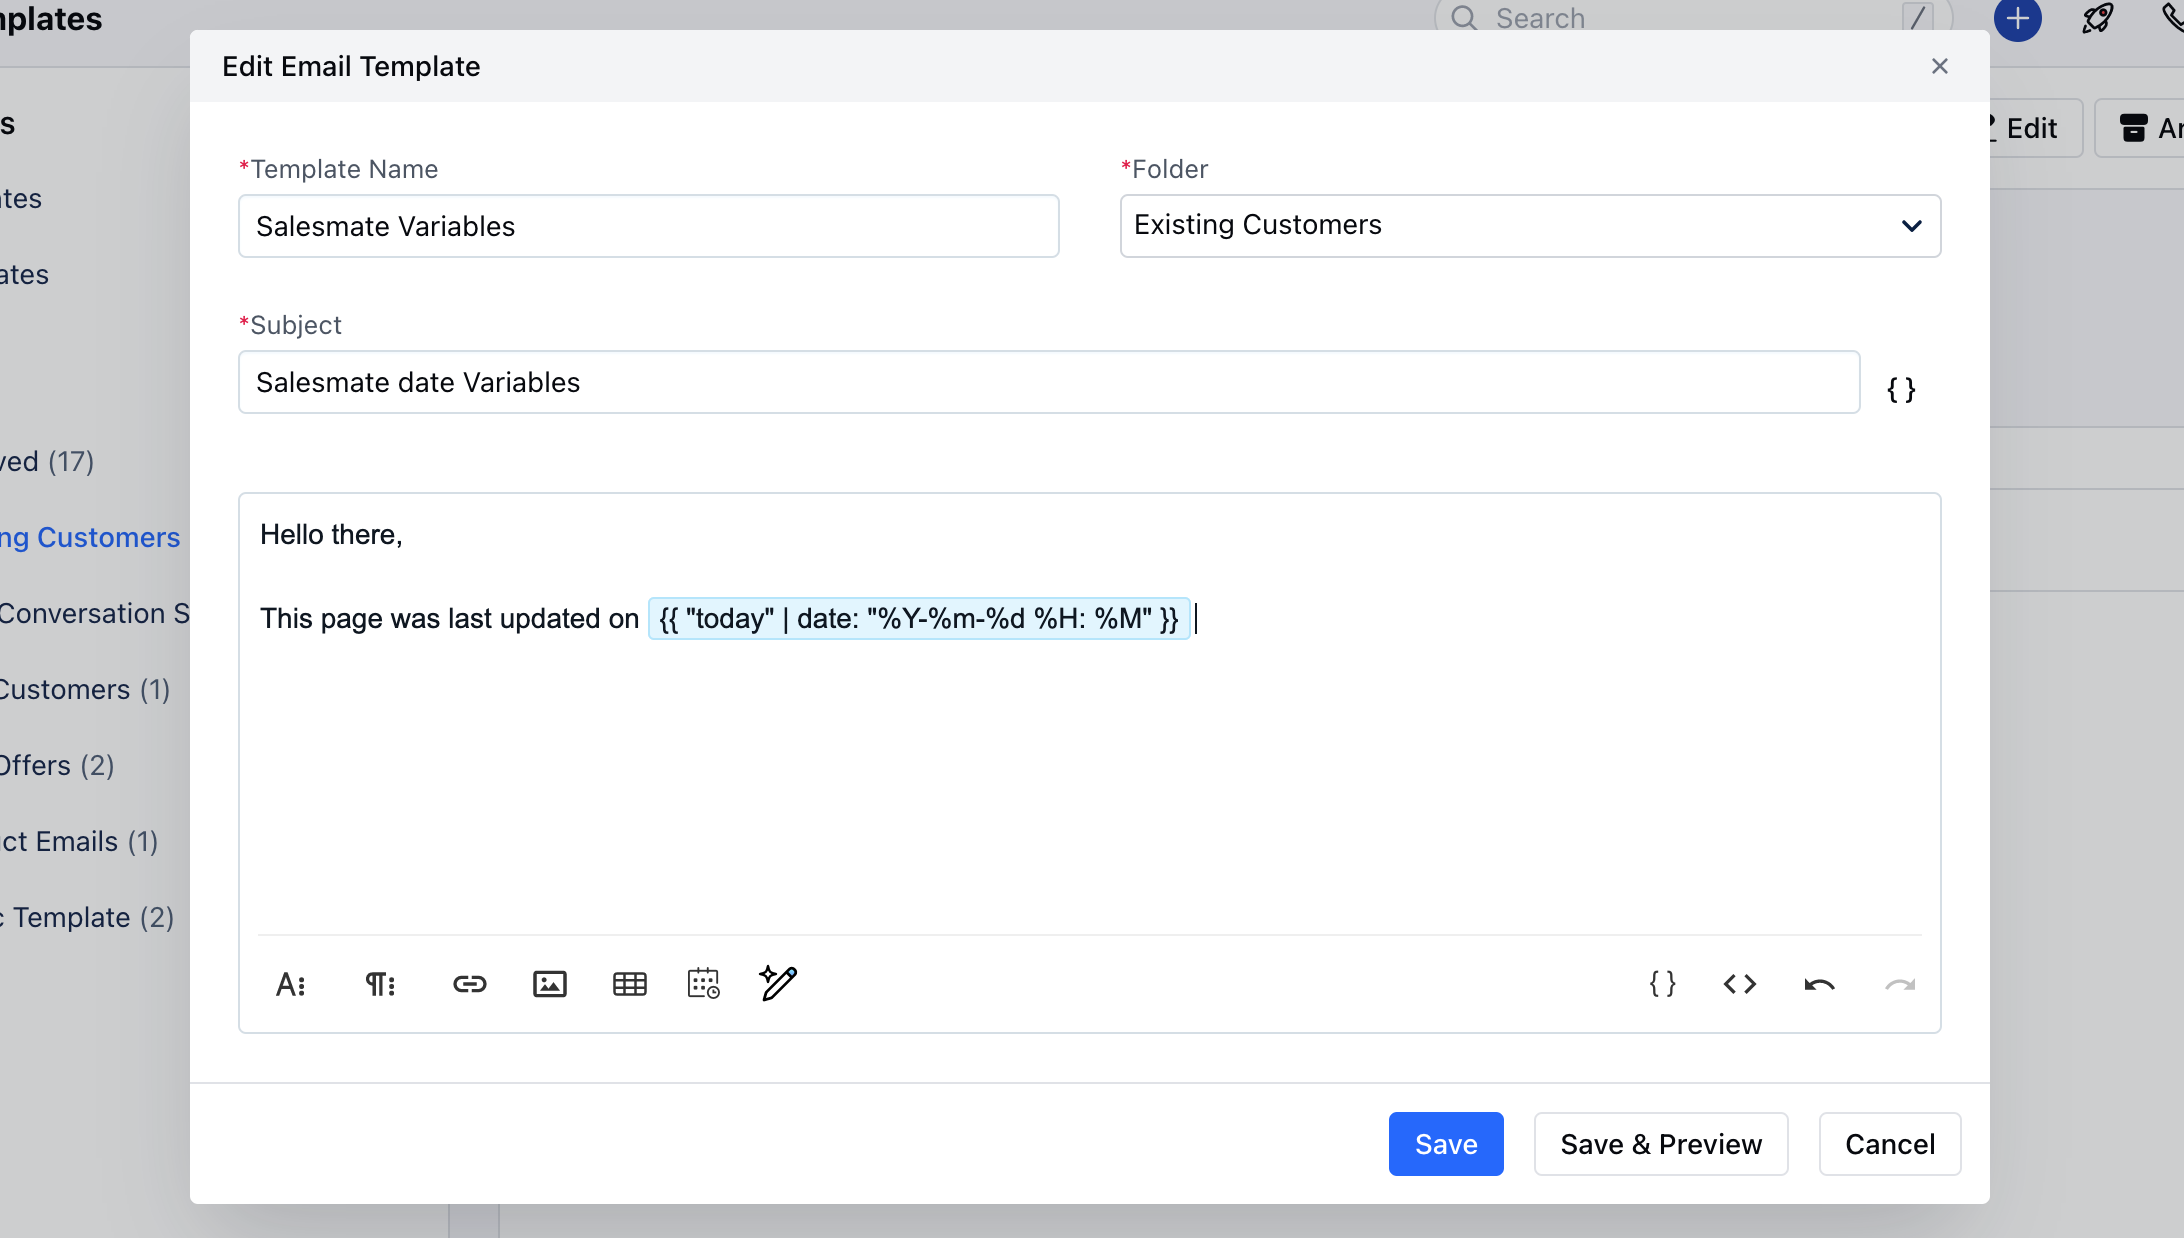Viewport: 2184px width, 1238px height.
Task: Insert variable using editor curly braces icon
Action: pos(1662,984)
